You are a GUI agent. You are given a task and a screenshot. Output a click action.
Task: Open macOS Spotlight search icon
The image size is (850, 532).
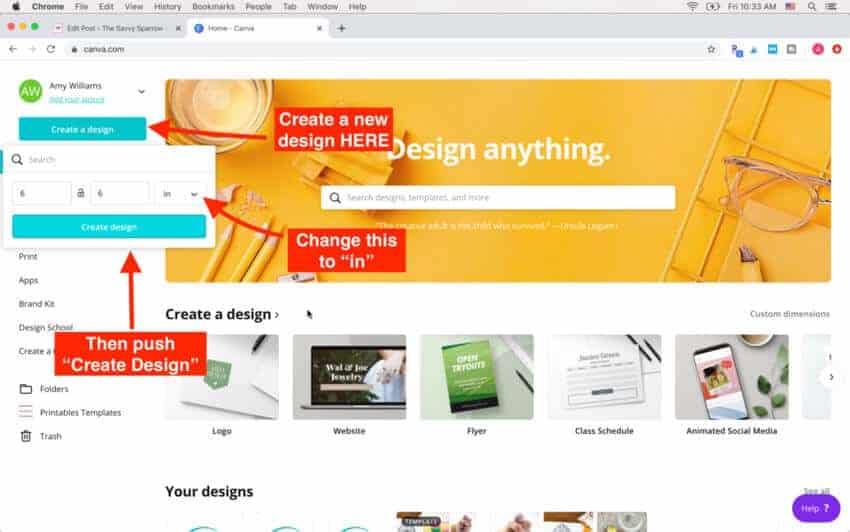[x=812, y=7]
